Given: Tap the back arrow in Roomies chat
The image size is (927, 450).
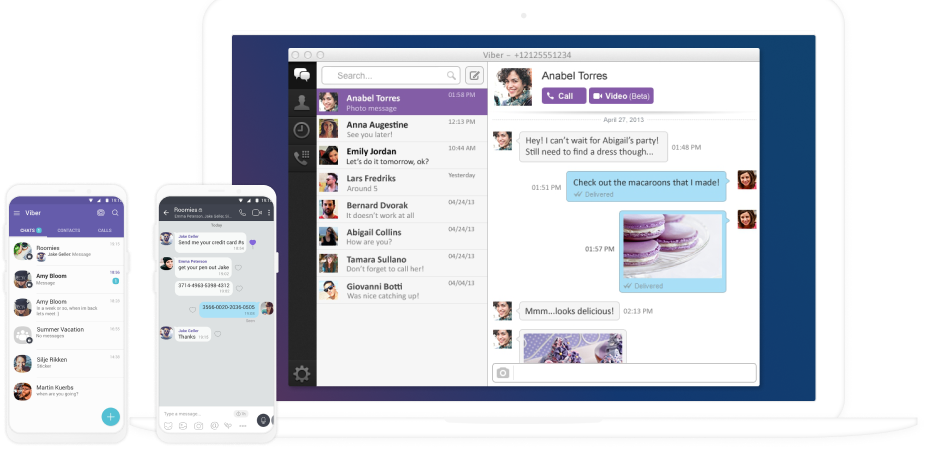Looking at the screenshot, I should 166,213.
